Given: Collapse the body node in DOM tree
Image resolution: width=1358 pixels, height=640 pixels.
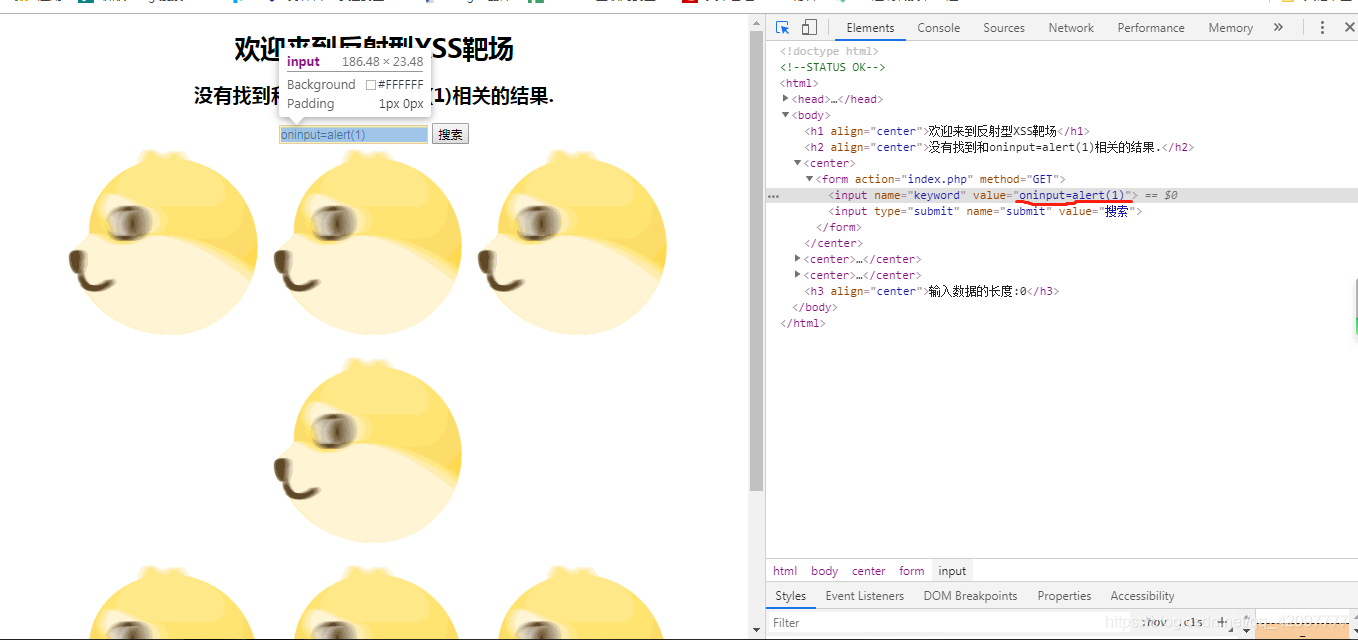Looking at the screenshot, I should (786, 115).
